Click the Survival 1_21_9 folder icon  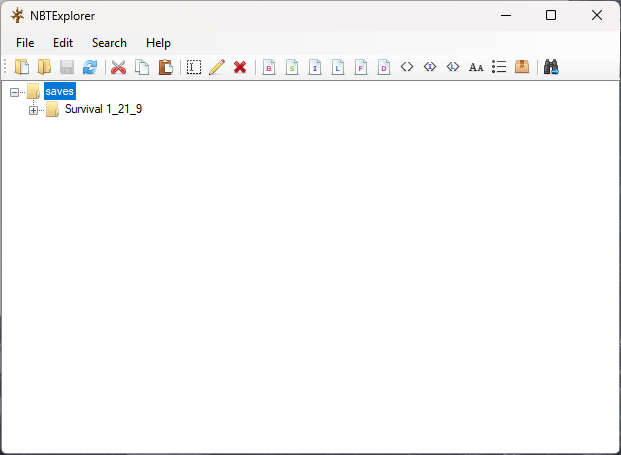tap(53, 109)
